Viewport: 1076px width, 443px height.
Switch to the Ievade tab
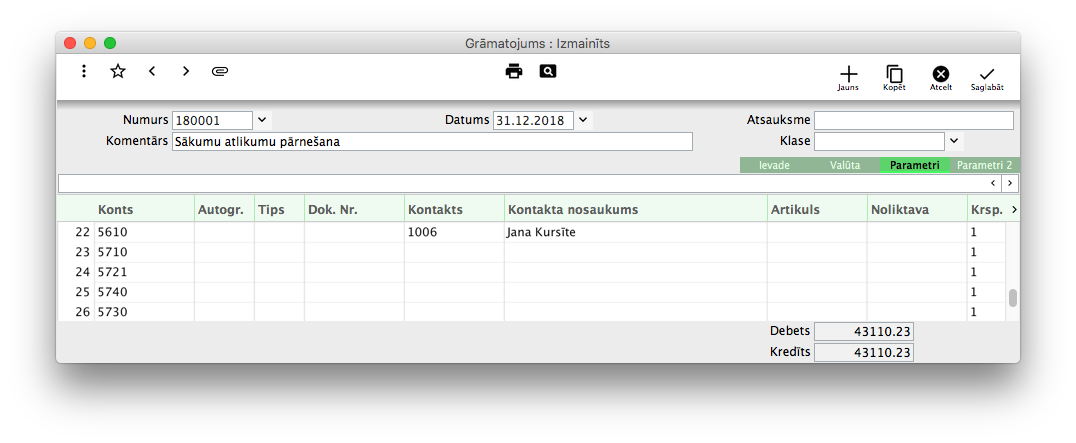[774, 165]
